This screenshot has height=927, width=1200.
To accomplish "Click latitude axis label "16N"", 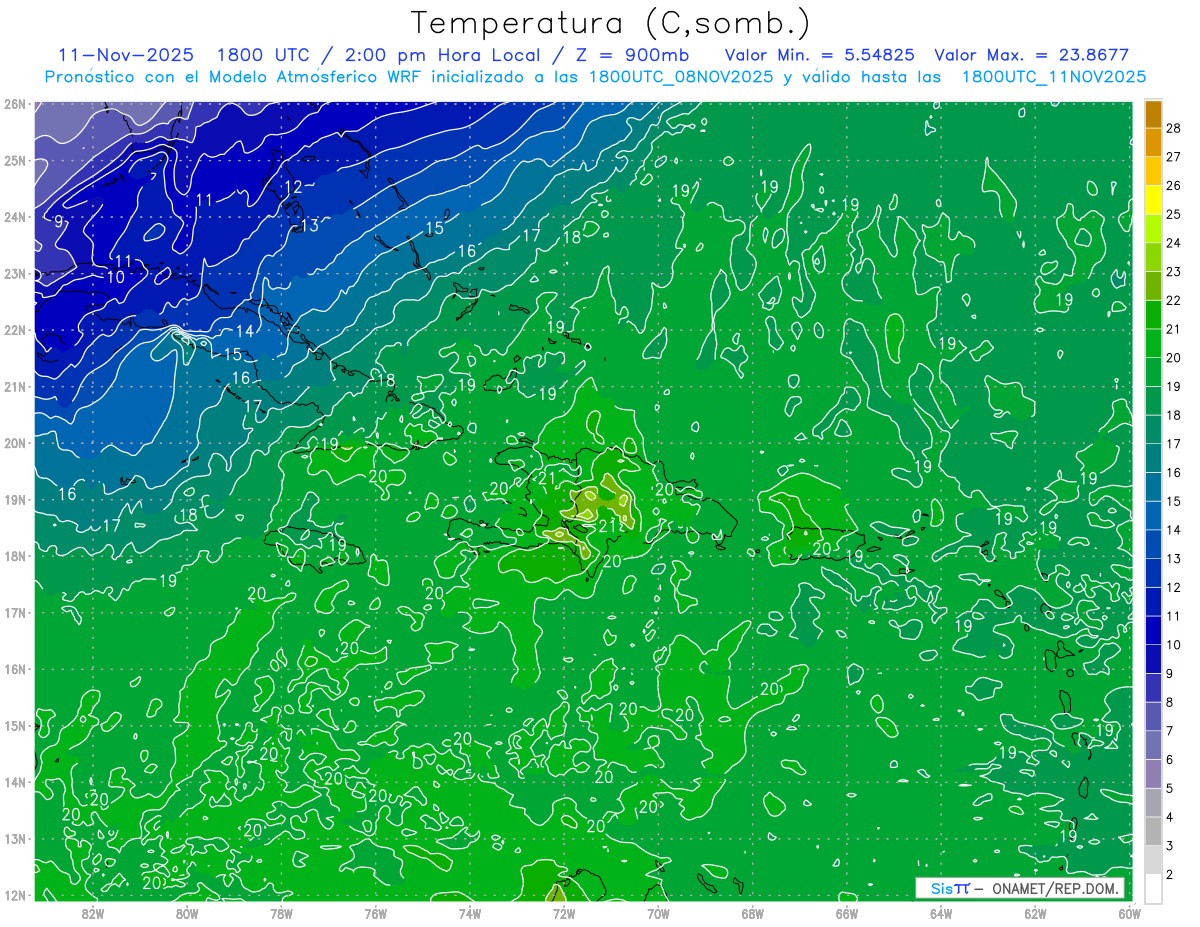I will (14, 668).
